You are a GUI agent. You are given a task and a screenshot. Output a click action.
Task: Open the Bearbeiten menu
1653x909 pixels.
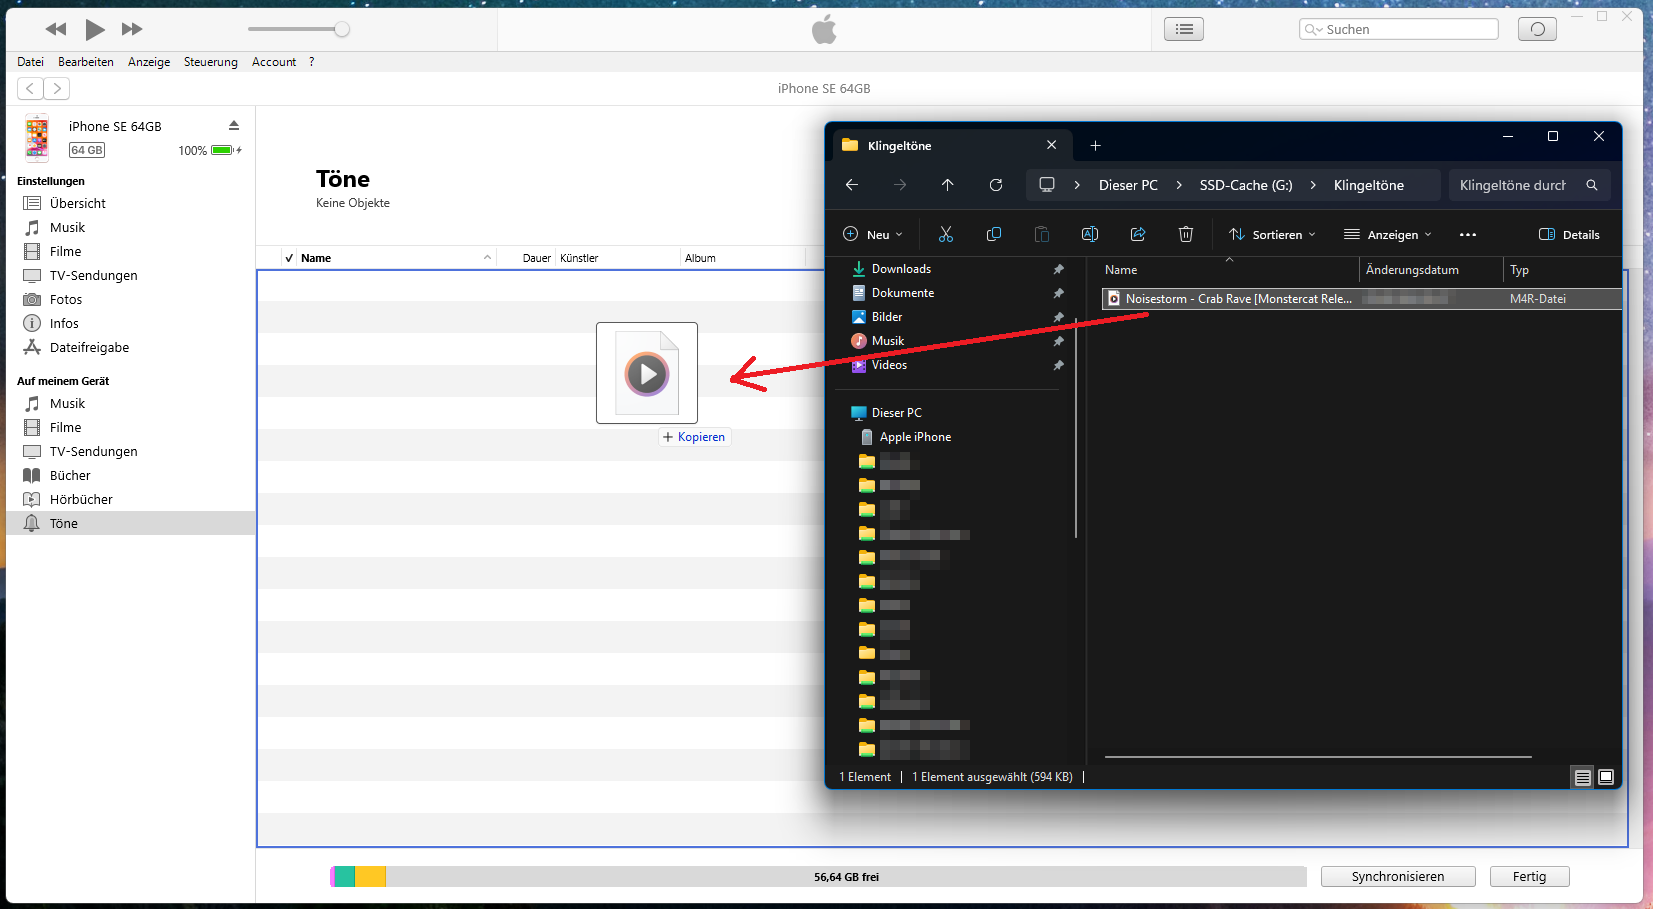pyautogui.click(x=85, y=62)
